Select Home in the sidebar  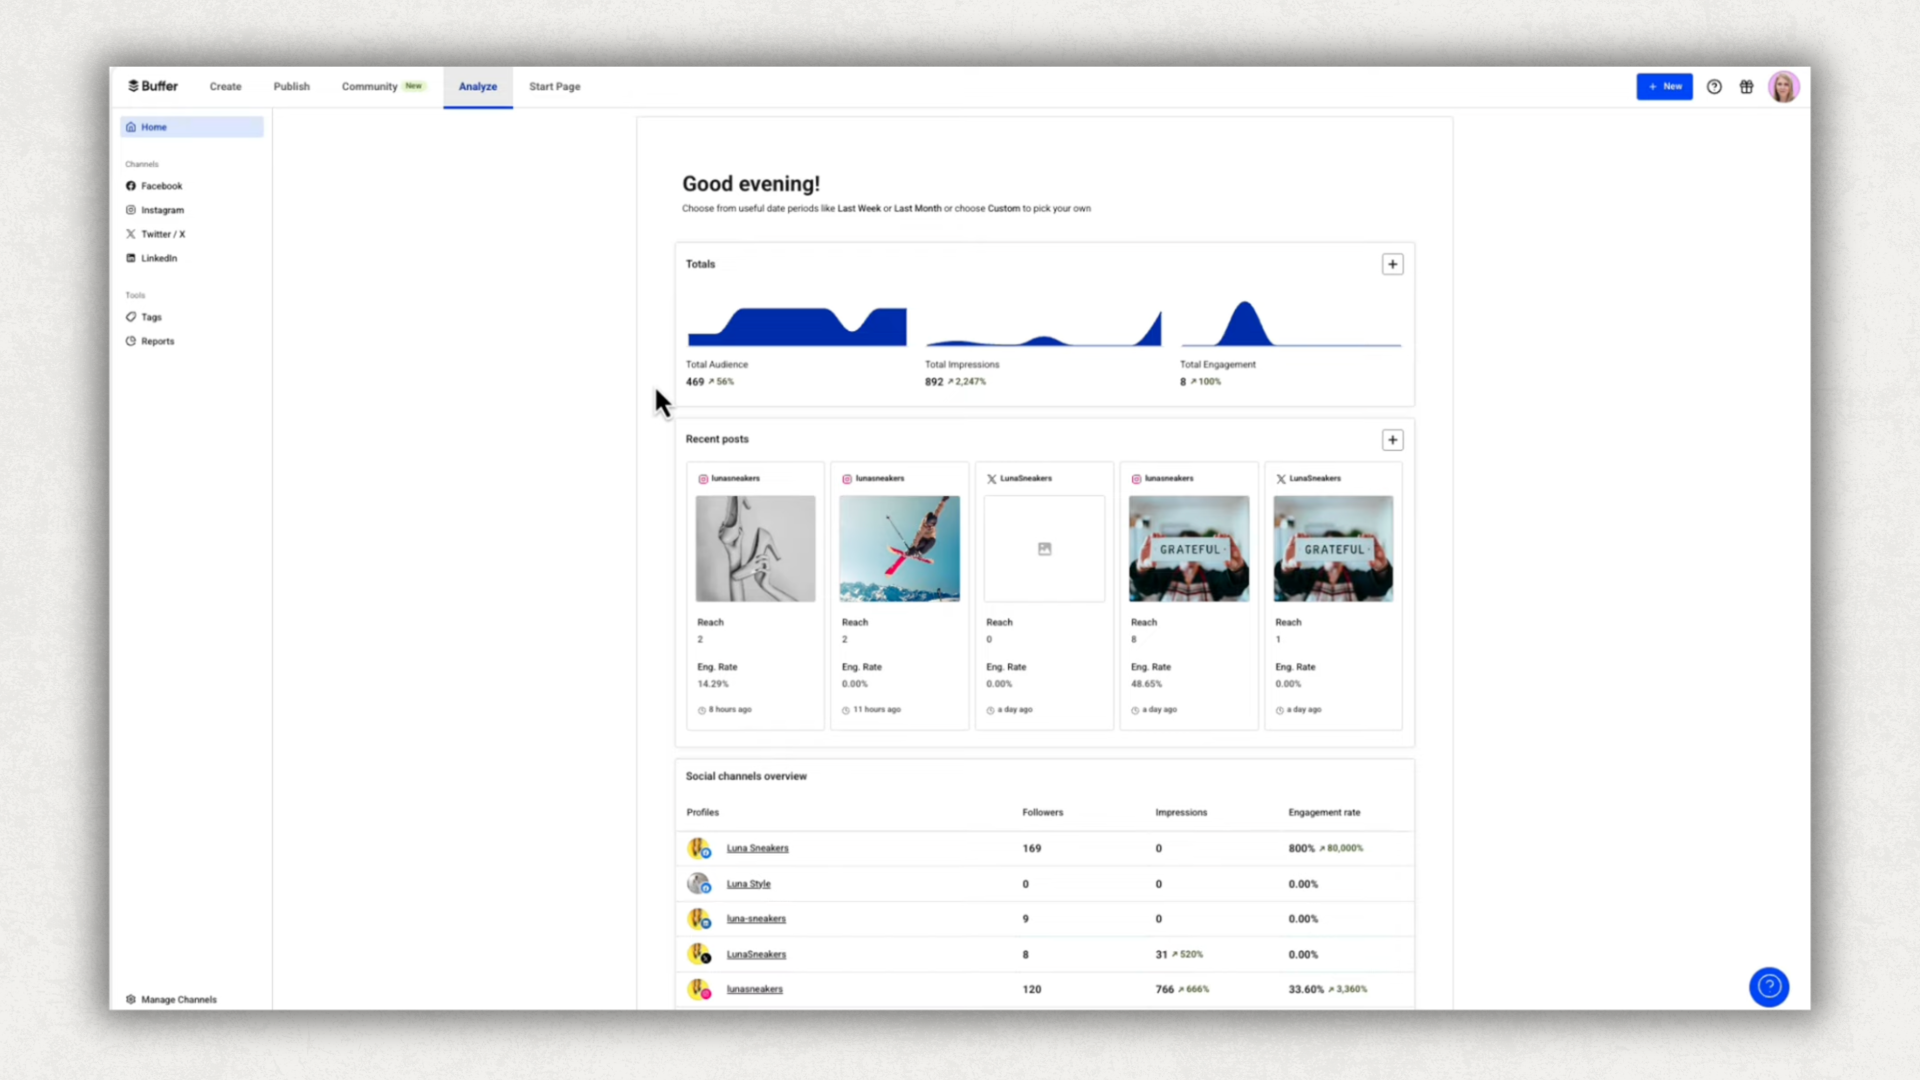192,127
